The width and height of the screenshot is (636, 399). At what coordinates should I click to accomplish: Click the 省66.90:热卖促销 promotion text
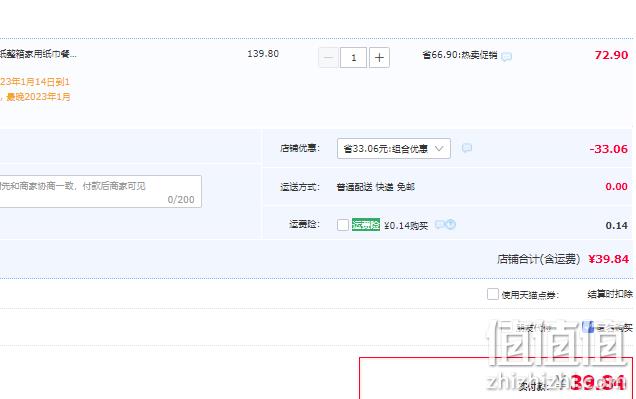point(460,55)
